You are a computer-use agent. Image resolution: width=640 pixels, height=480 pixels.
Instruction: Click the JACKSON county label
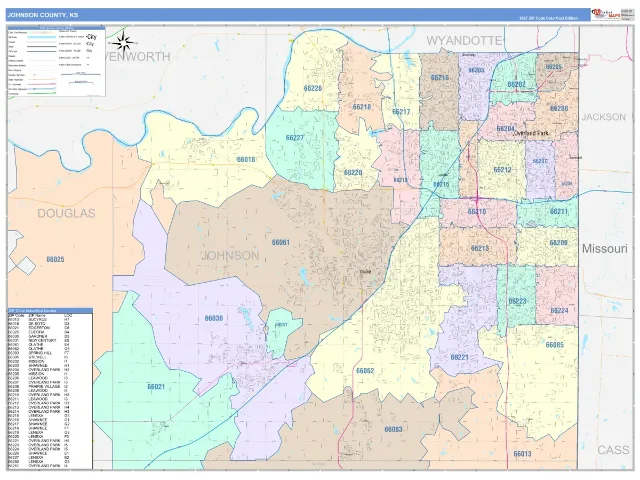604,117
